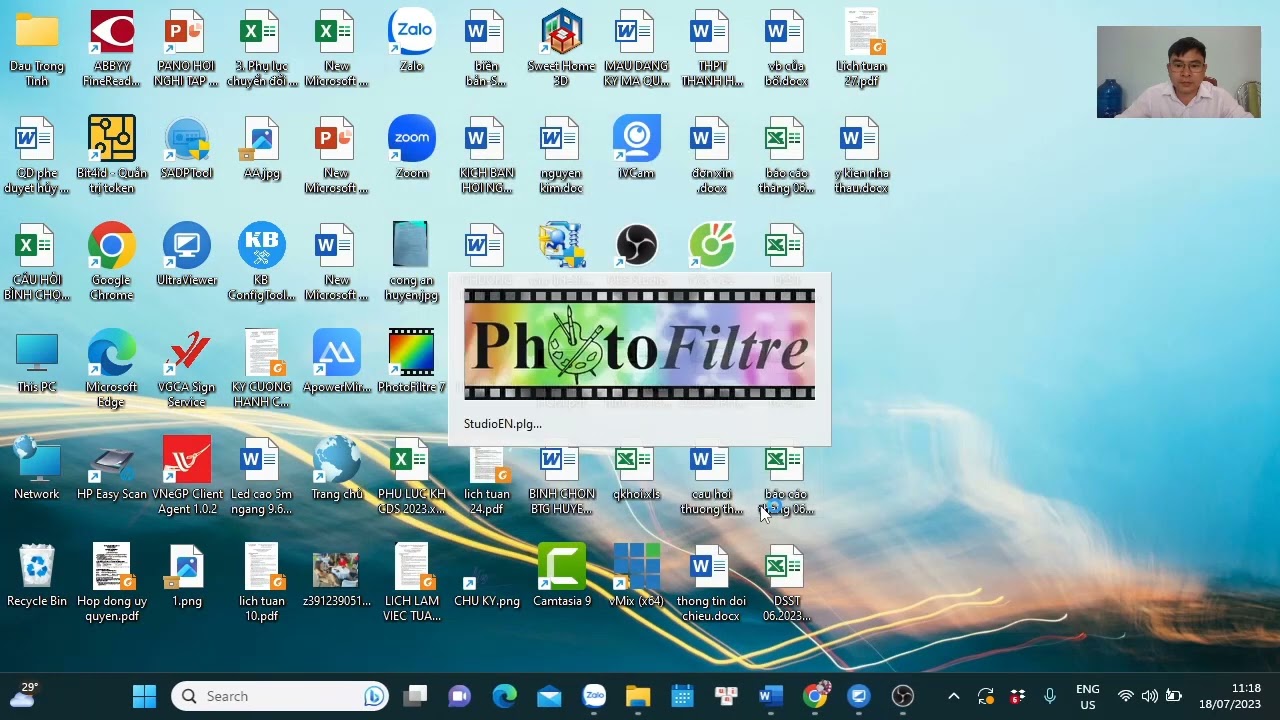Screen dimensions: 1280x720
Task: Open y kien nha thau.docx
Action: click(861, 155)
